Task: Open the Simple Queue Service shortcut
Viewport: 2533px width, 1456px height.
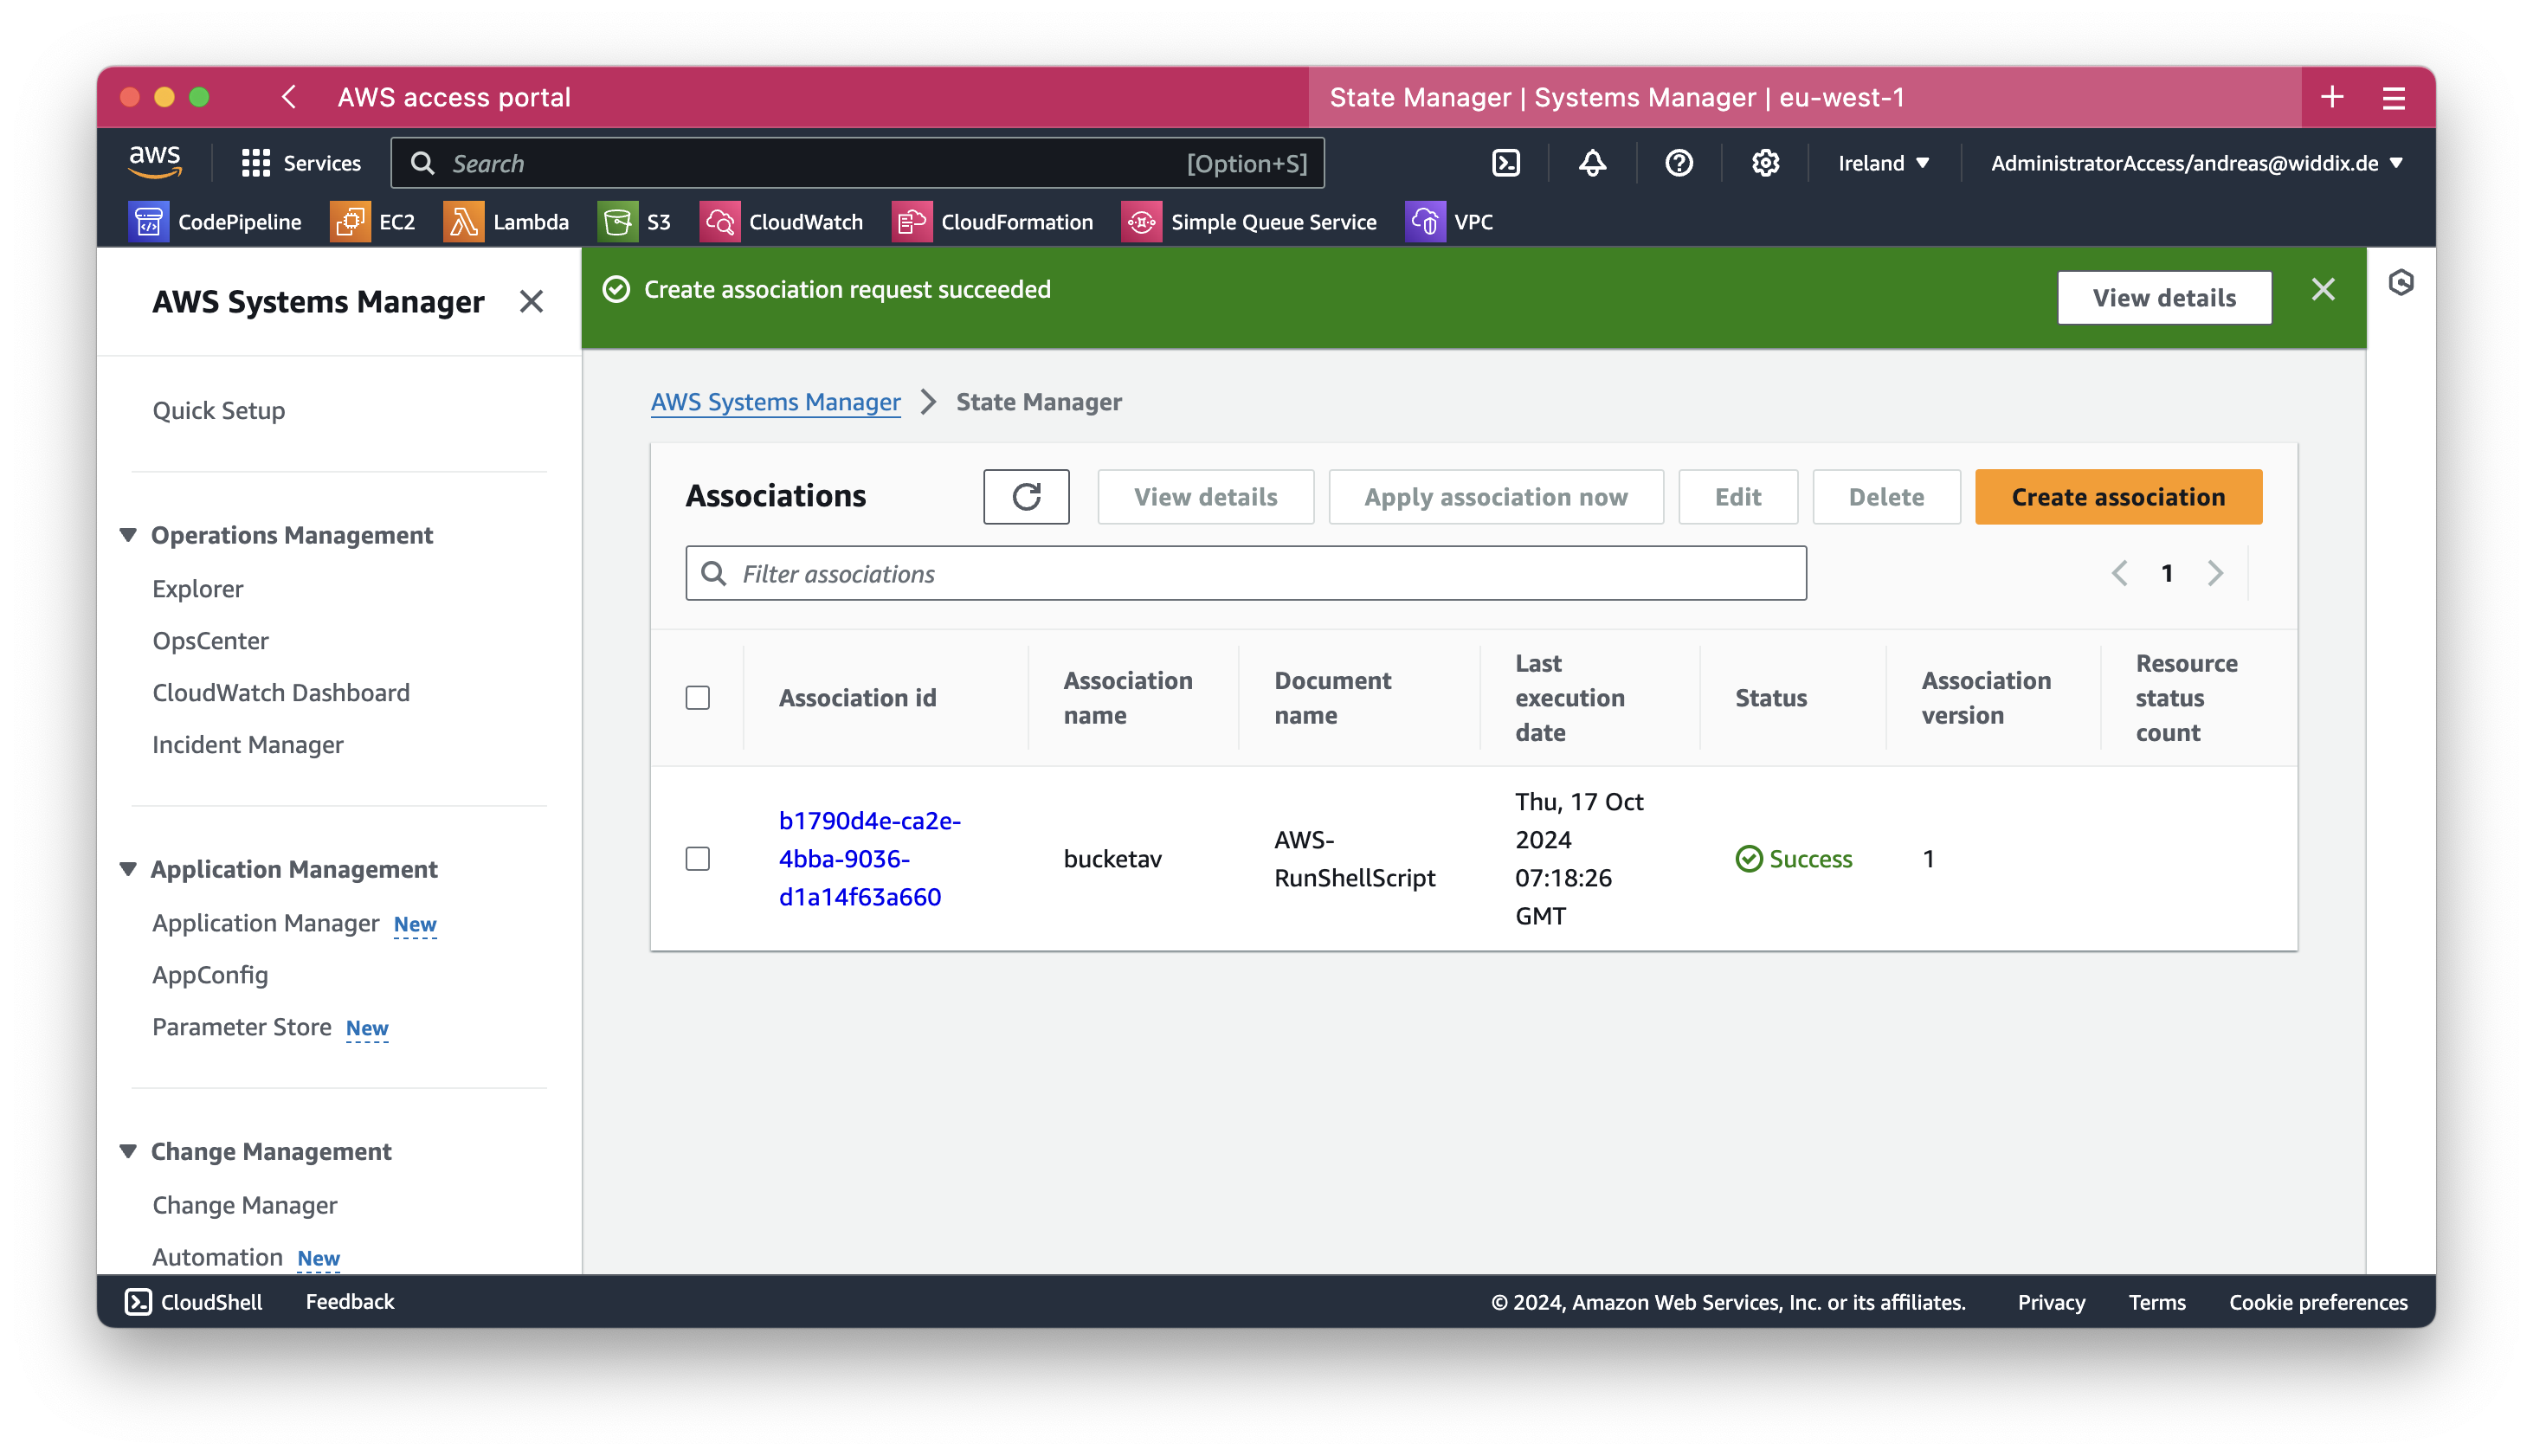Action: [1249, 222]
